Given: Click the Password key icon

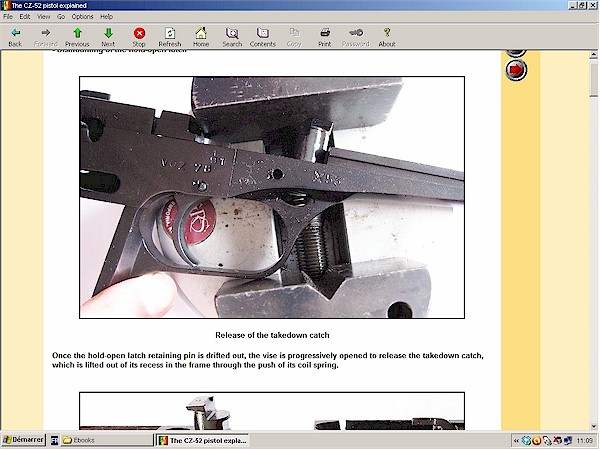Looking at the screenshot, I should 355,37.
